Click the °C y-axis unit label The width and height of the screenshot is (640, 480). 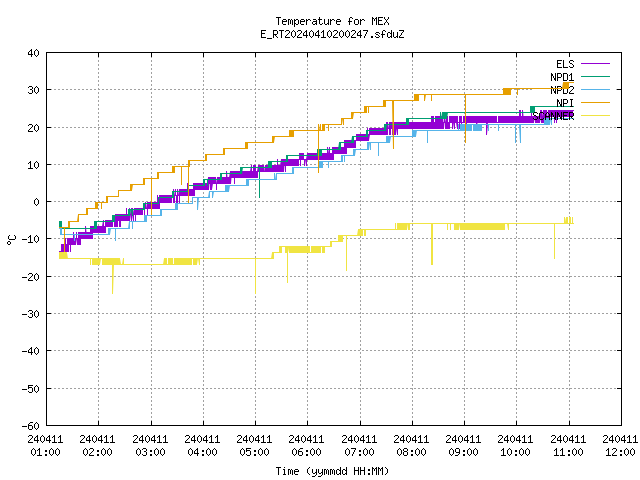coord(11,240)
